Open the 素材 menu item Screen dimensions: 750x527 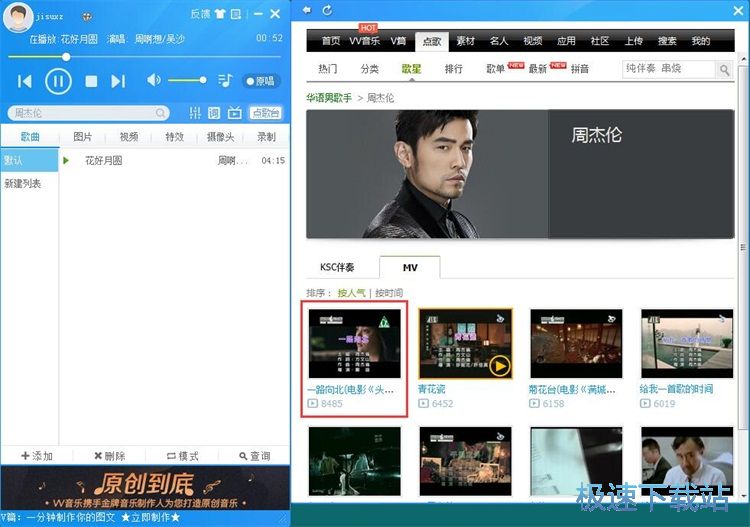pos(465,41)
